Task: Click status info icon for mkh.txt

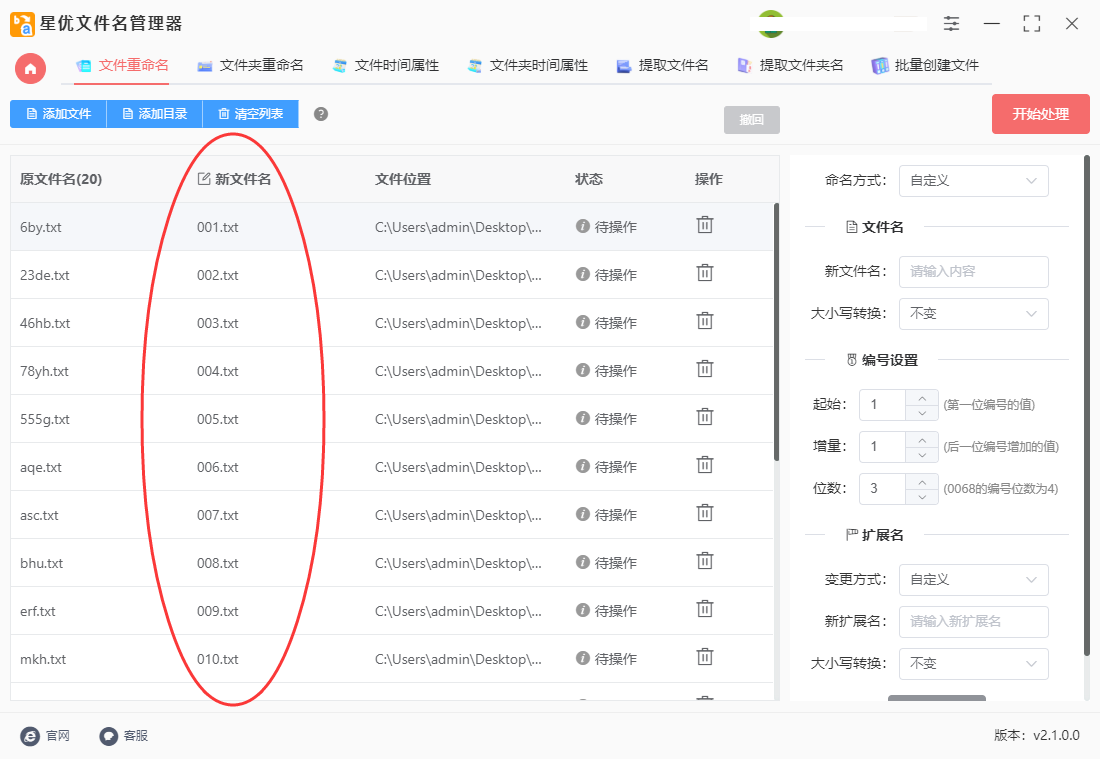Action: [x=582, y=658]
